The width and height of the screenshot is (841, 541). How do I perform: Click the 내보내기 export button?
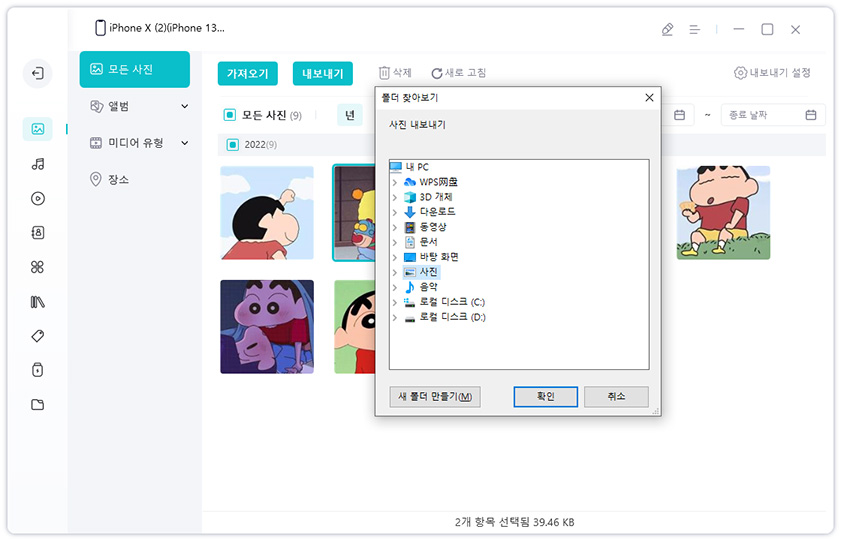tap(323, 73)
